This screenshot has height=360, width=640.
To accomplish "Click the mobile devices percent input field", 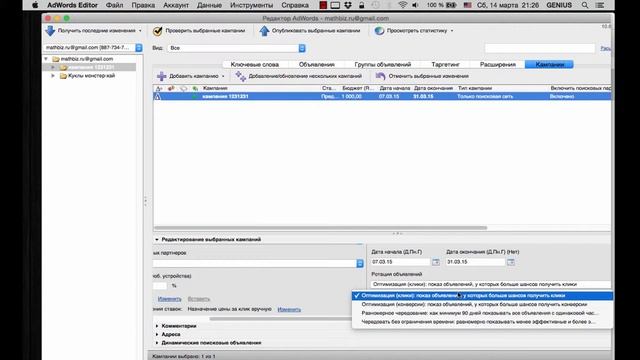I will (160, 286).
